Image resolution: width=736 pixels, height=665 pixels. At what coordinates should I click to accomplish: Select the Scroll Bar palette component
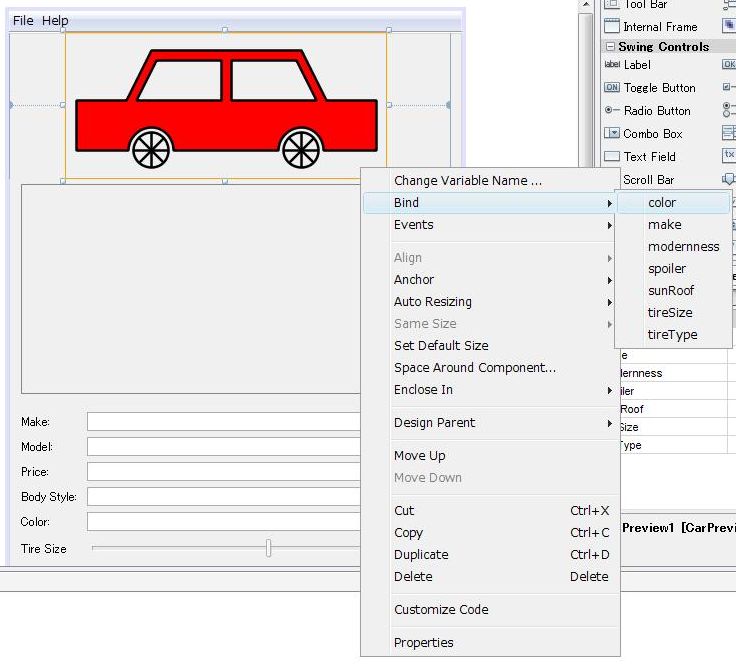tap(648, 180)
